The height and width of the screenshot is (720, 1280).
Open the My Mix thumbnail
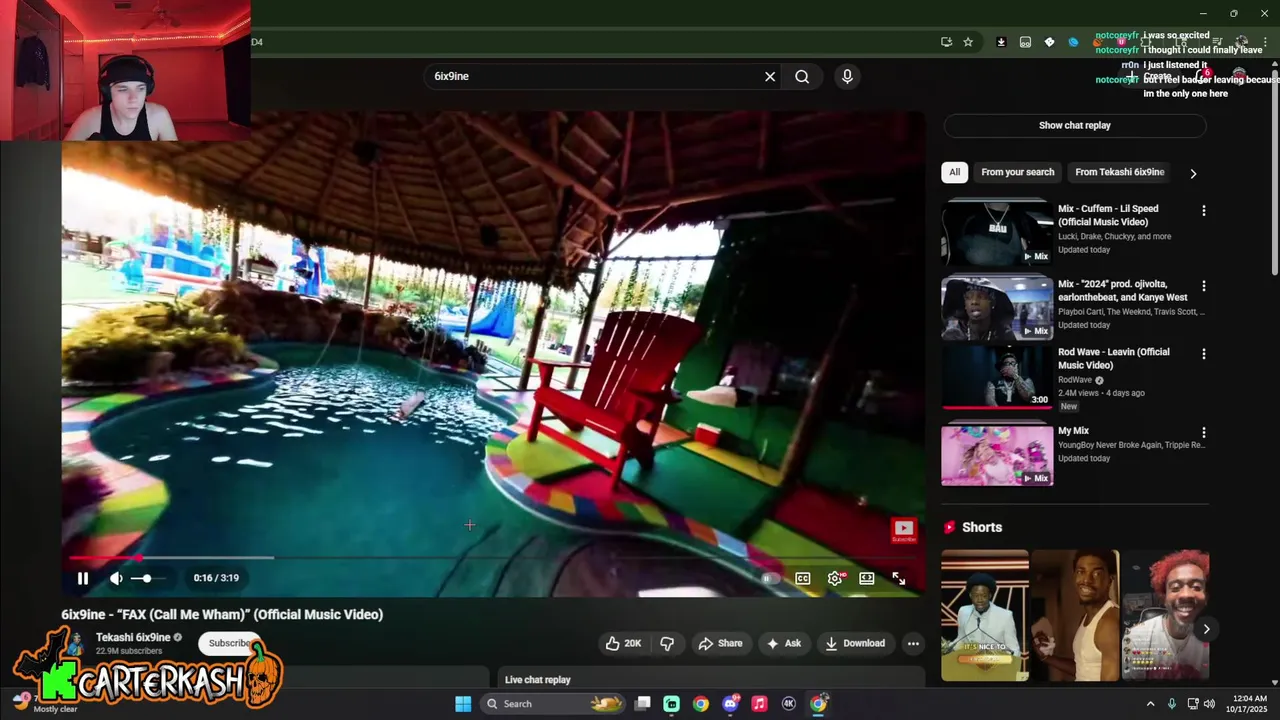coord(997,454)
